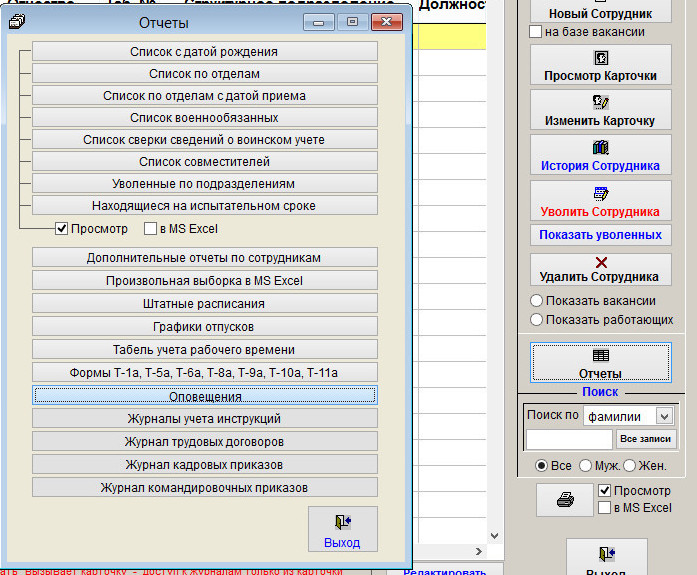Open Формы Т-1а, Т-5а forms button
This screenshot has height=575, width=697.
(205, 372)
